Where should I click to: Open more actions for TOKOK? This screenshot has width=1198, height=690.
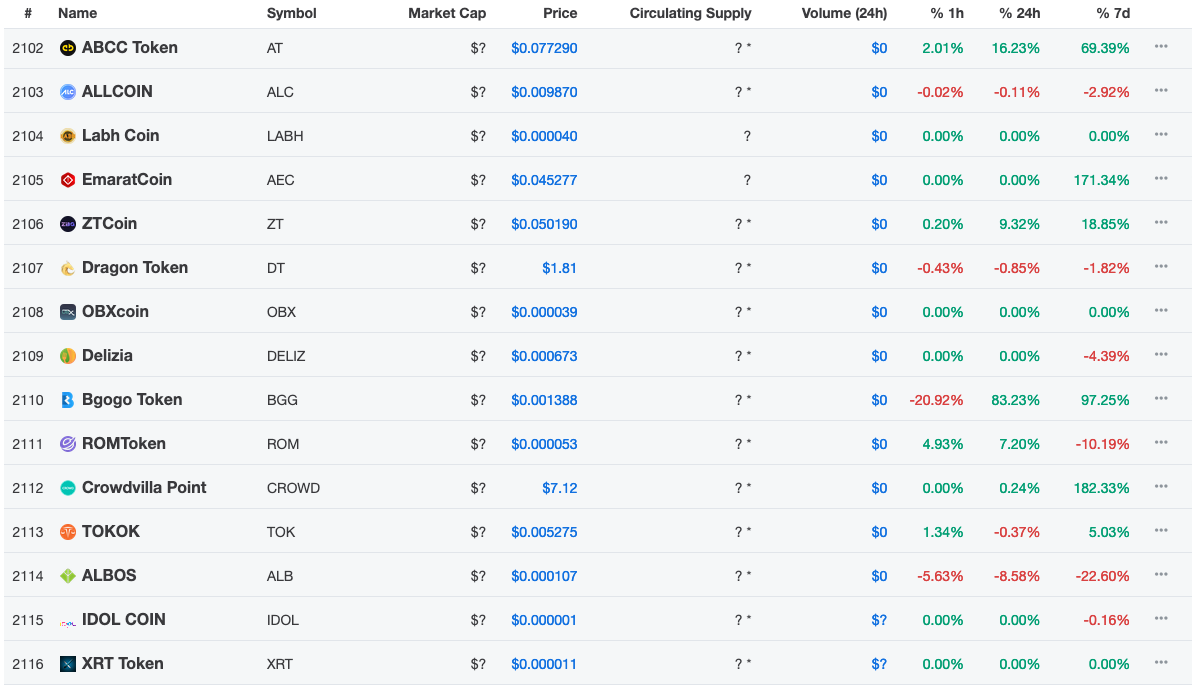point(1161,530)
